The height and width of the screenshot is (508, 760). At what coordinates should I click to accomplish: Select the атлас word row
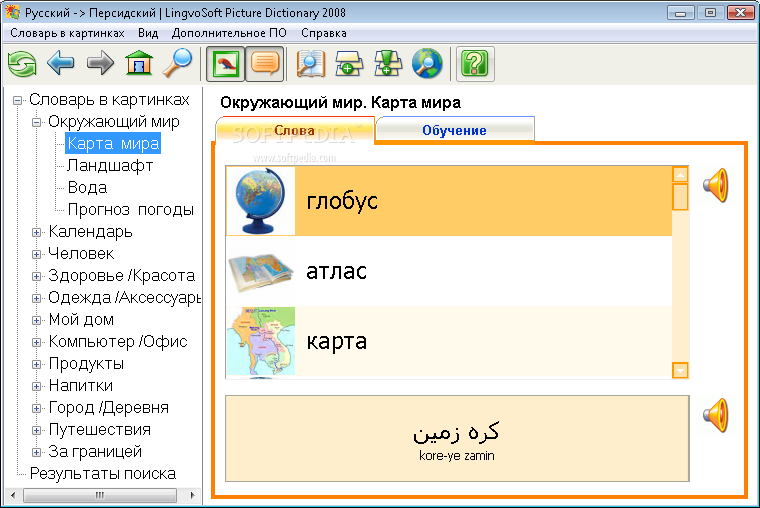tap(449, 271)
